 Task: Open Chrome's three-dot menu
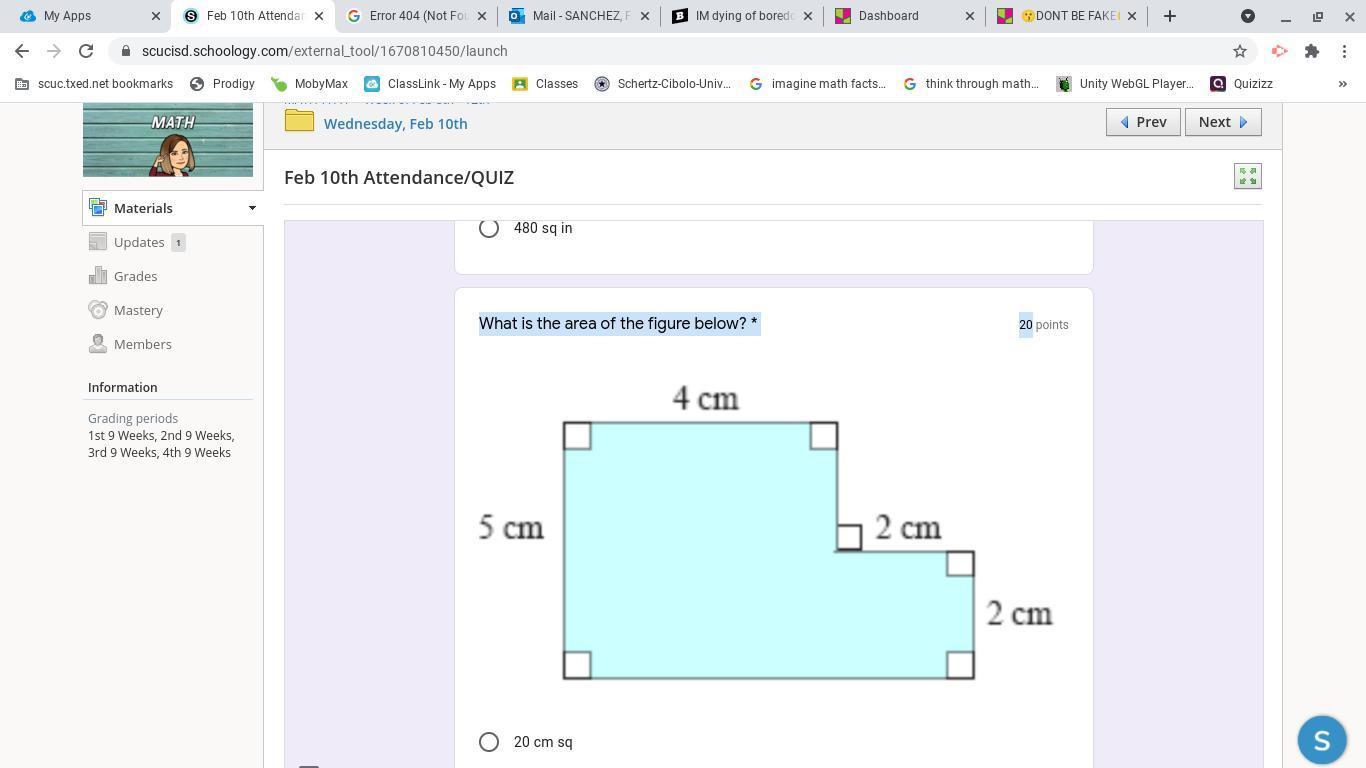point(1344,51)
